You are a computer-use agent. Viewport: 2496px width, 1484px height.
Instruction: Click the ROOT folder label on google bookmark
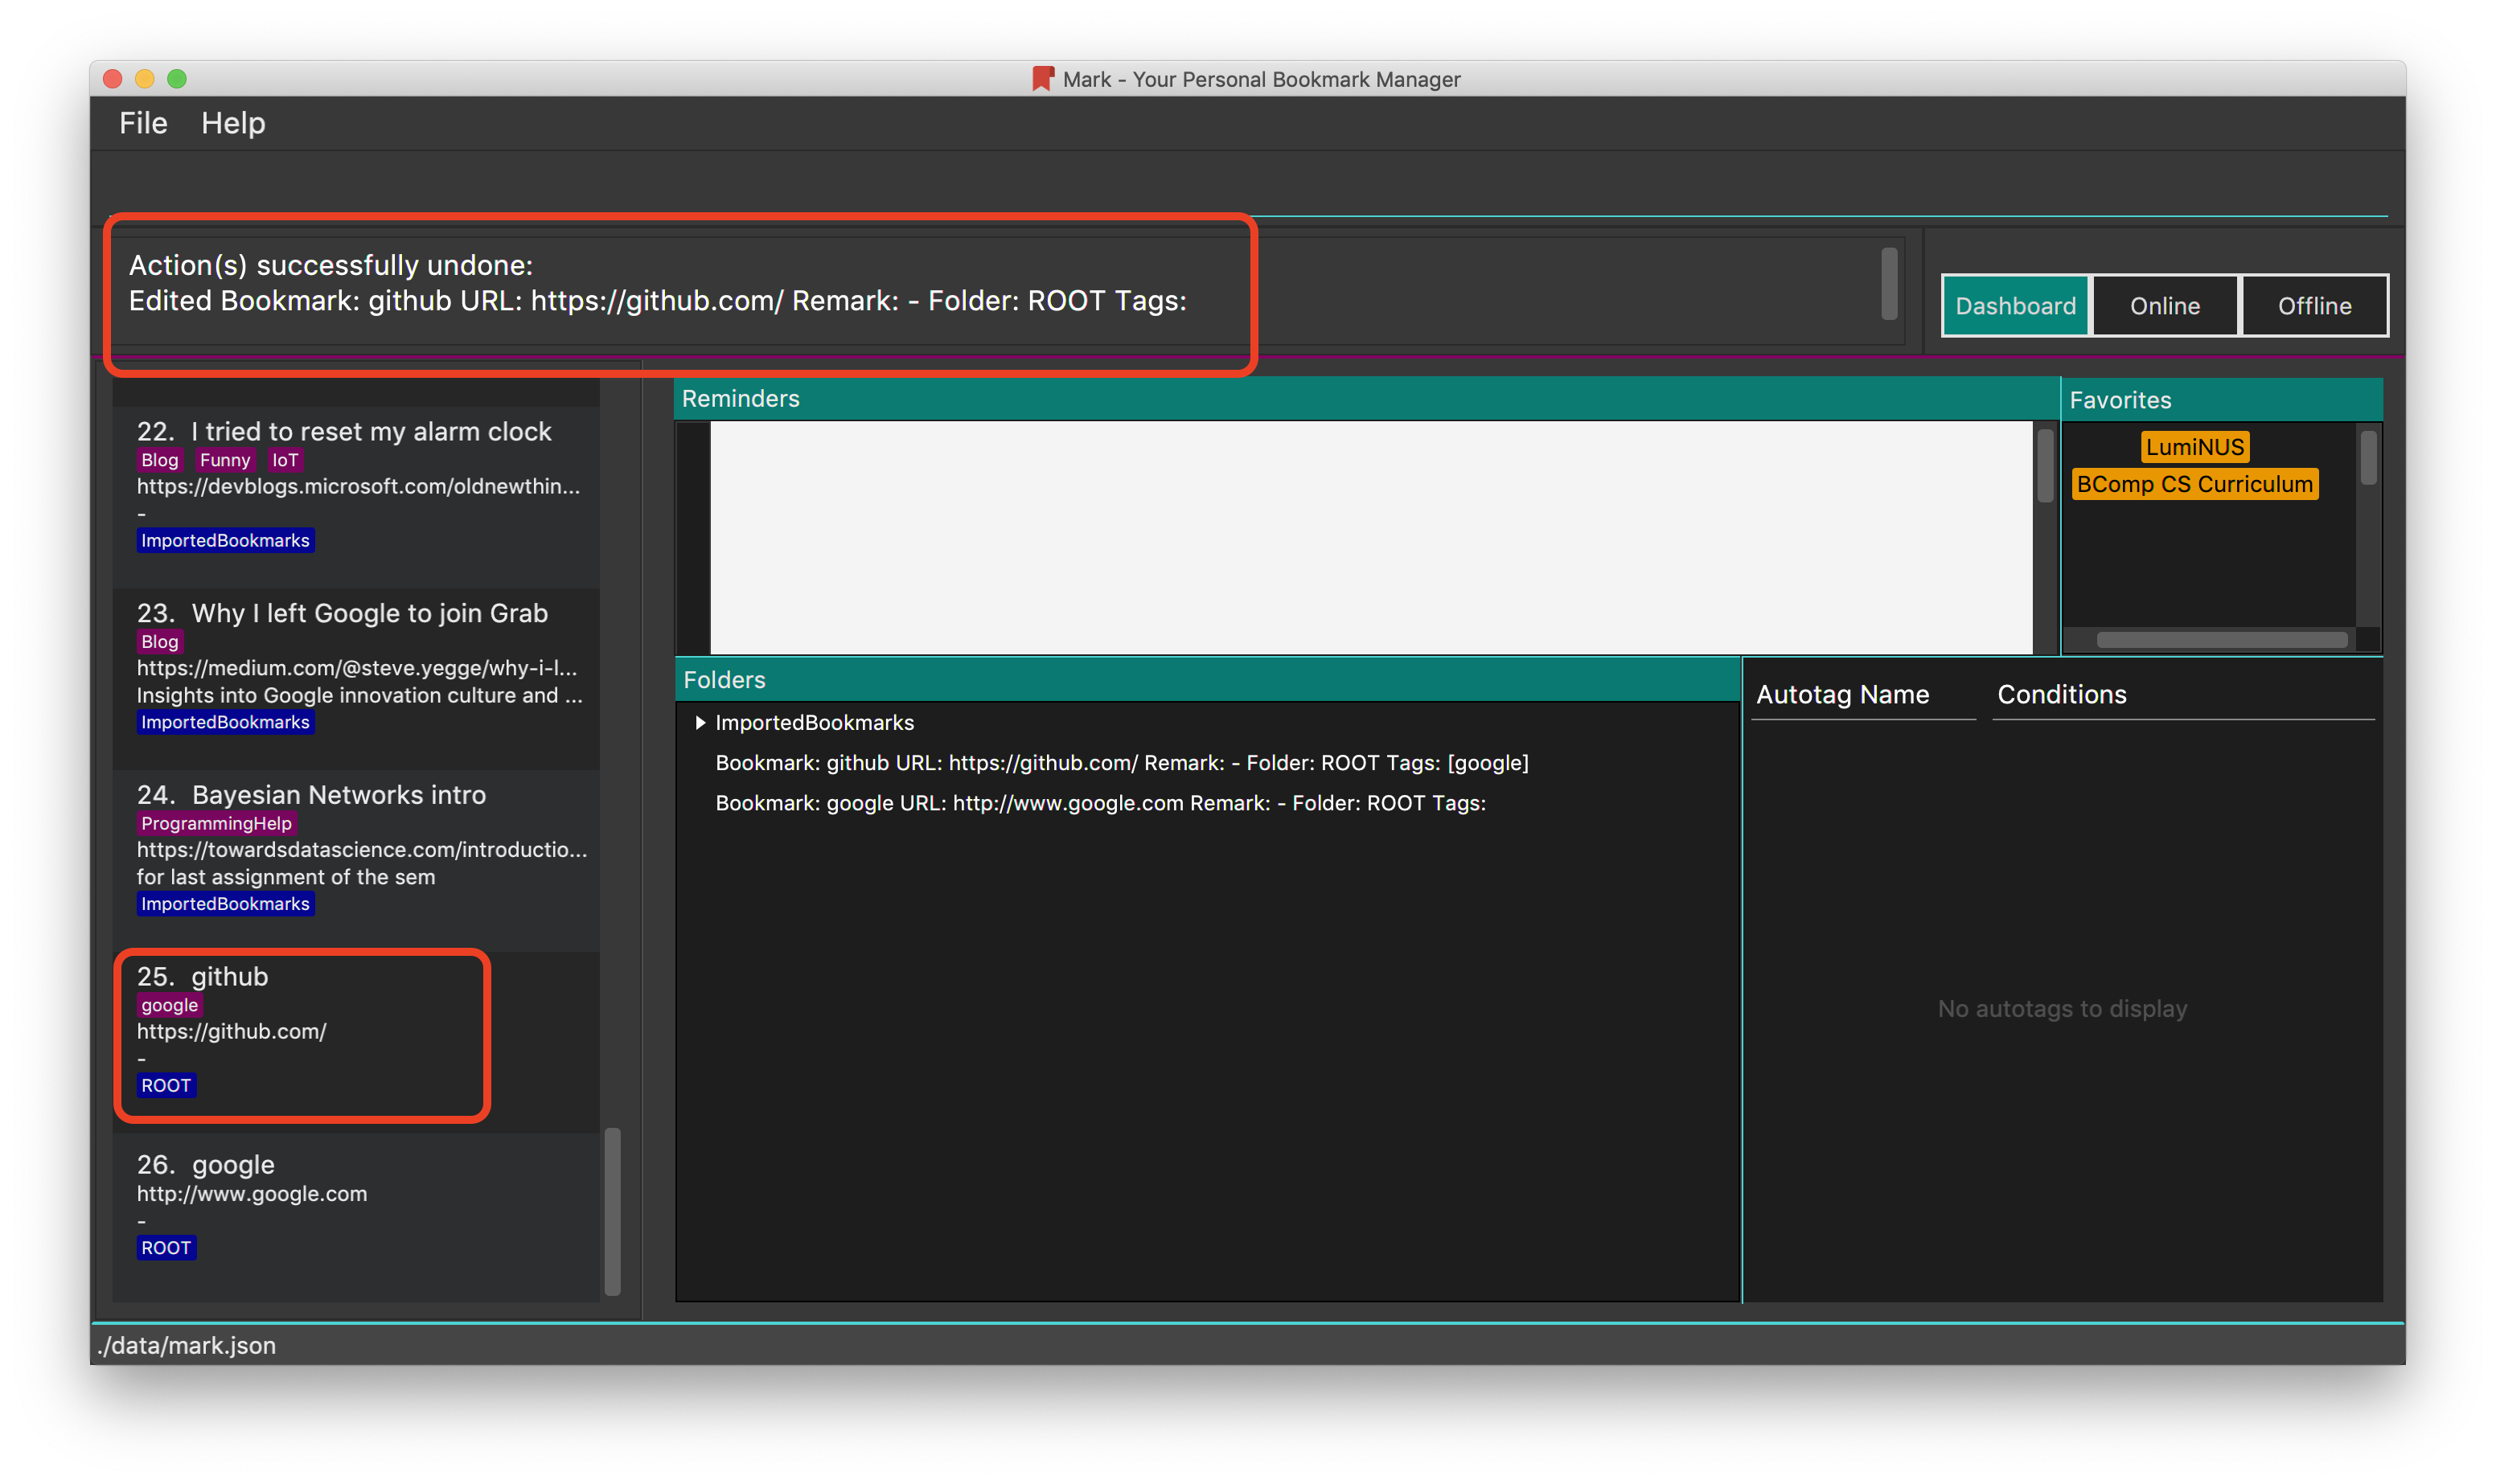(x=166, y=1247)
